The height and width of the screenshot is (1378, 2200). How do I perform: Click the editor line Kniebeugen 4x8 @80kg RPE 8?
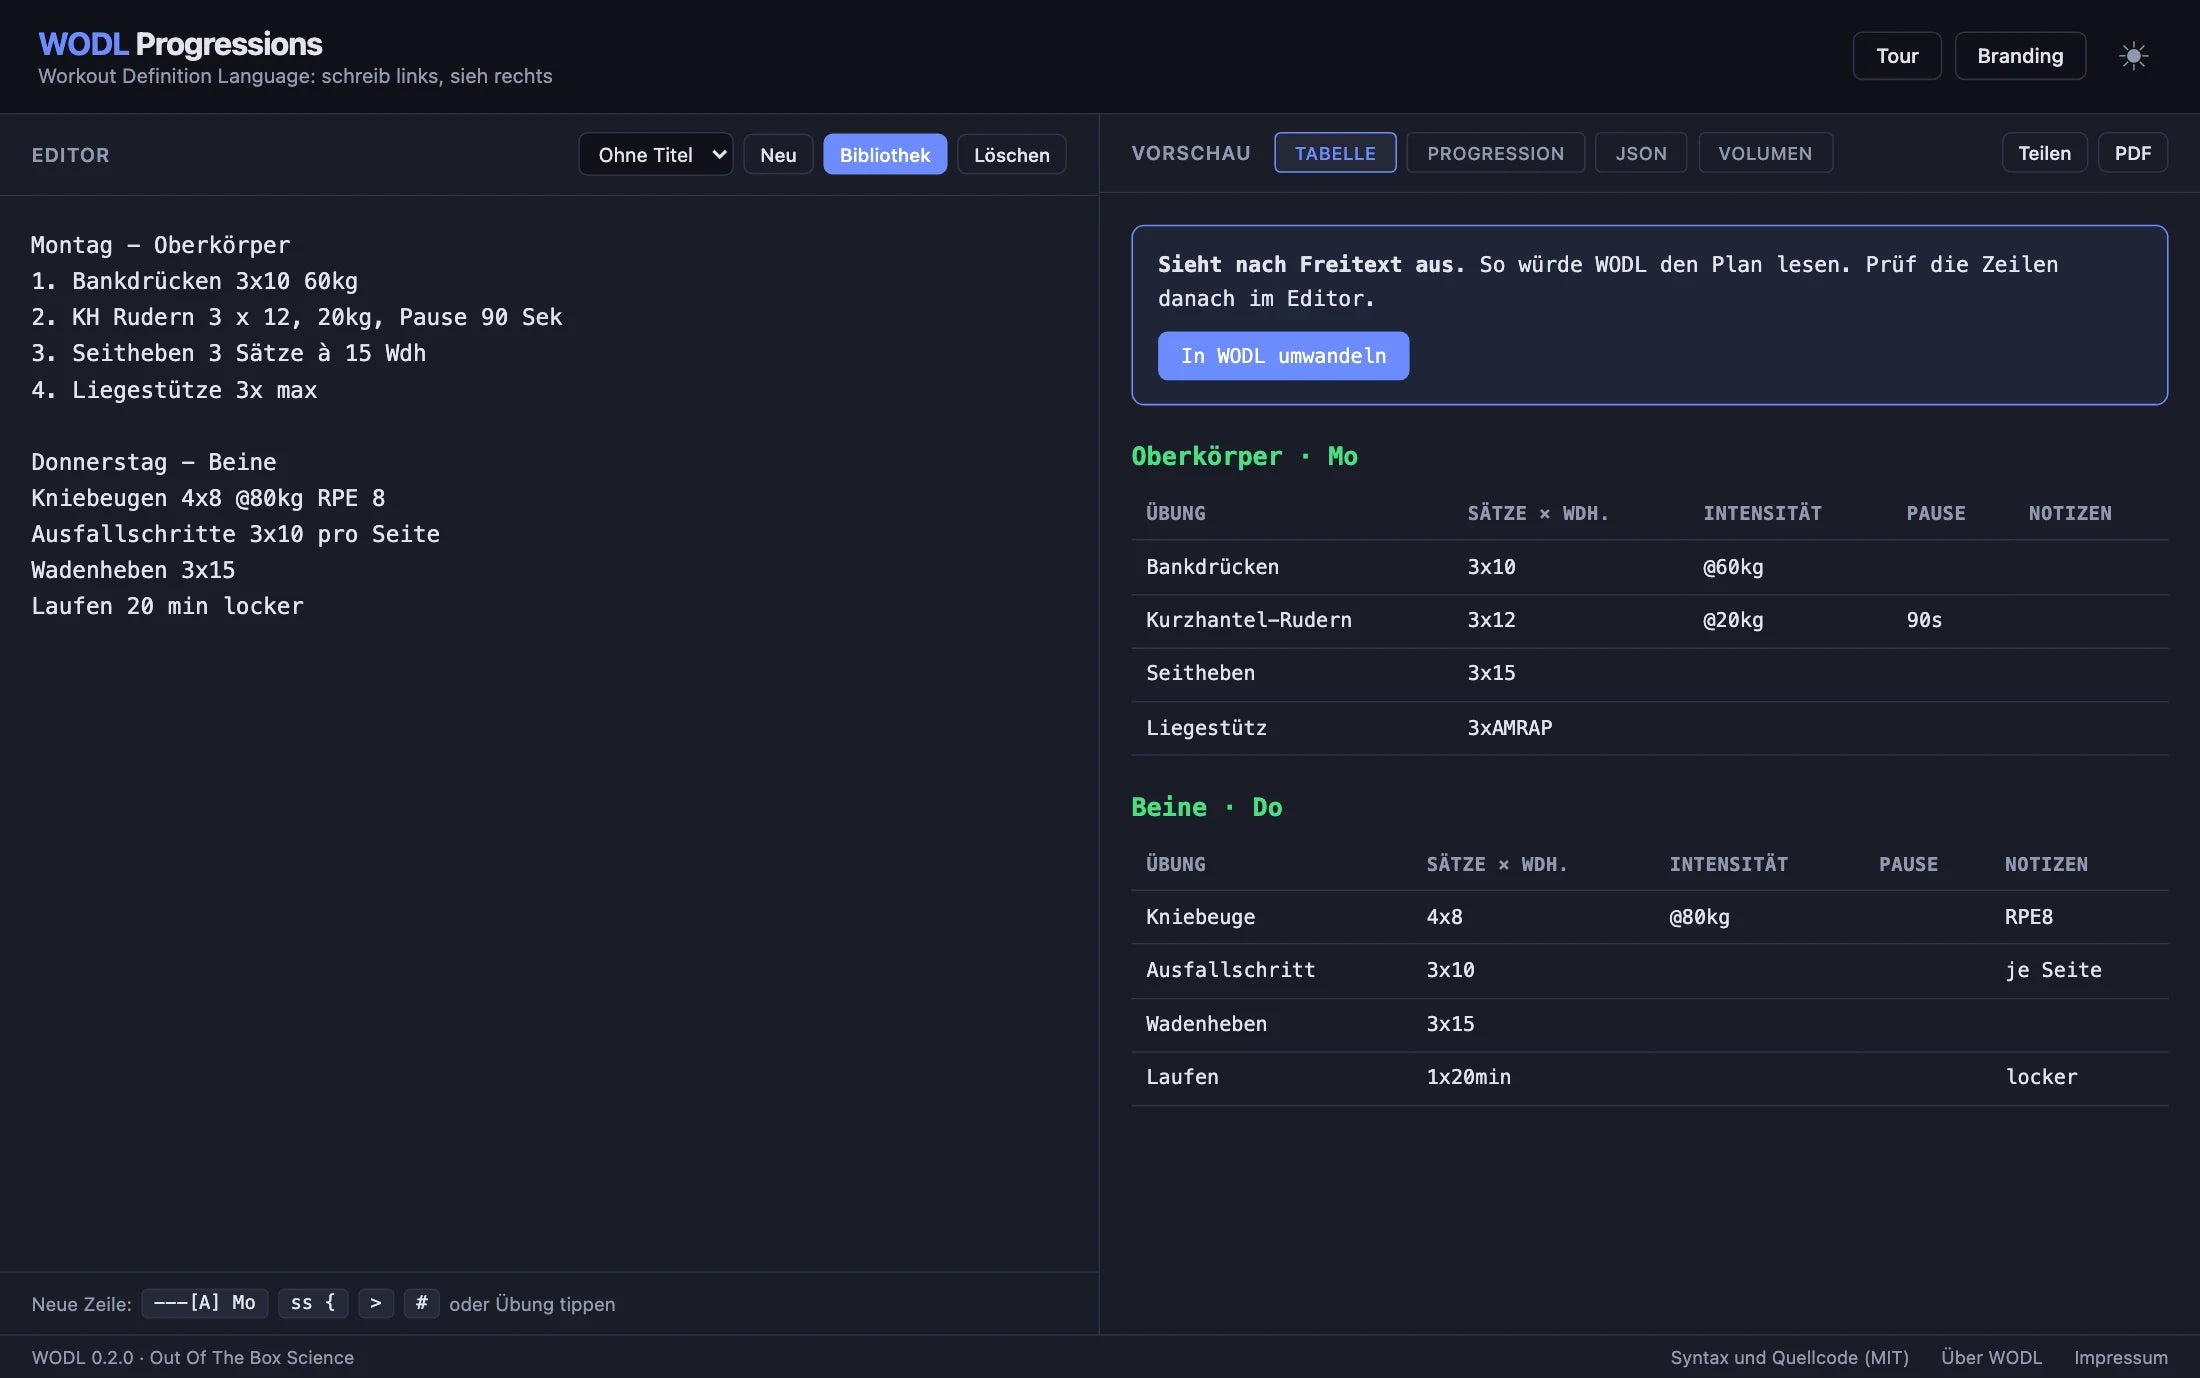[208, 498]
